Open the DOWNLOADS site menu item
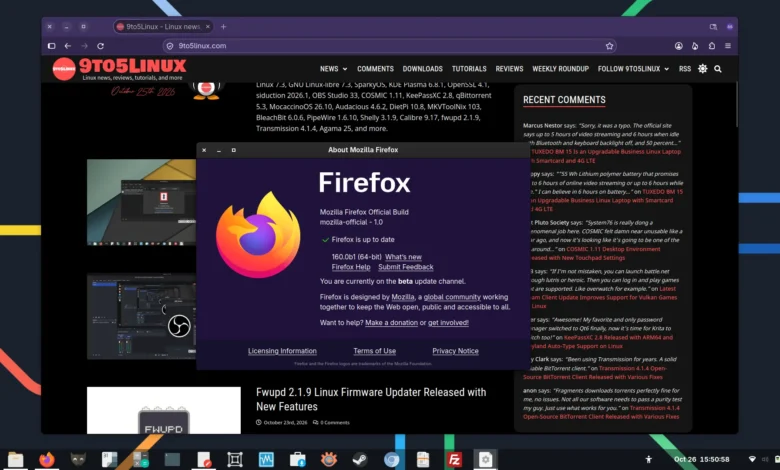Viewport: 780px width, 470px height. coord(422,69)
